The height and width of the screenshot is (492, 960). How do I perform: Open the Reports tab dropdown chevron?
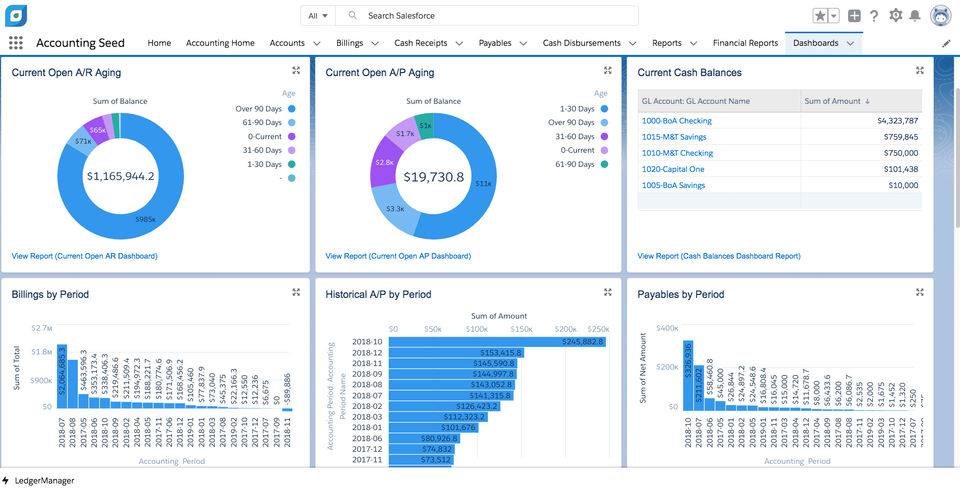pos(694,43)
